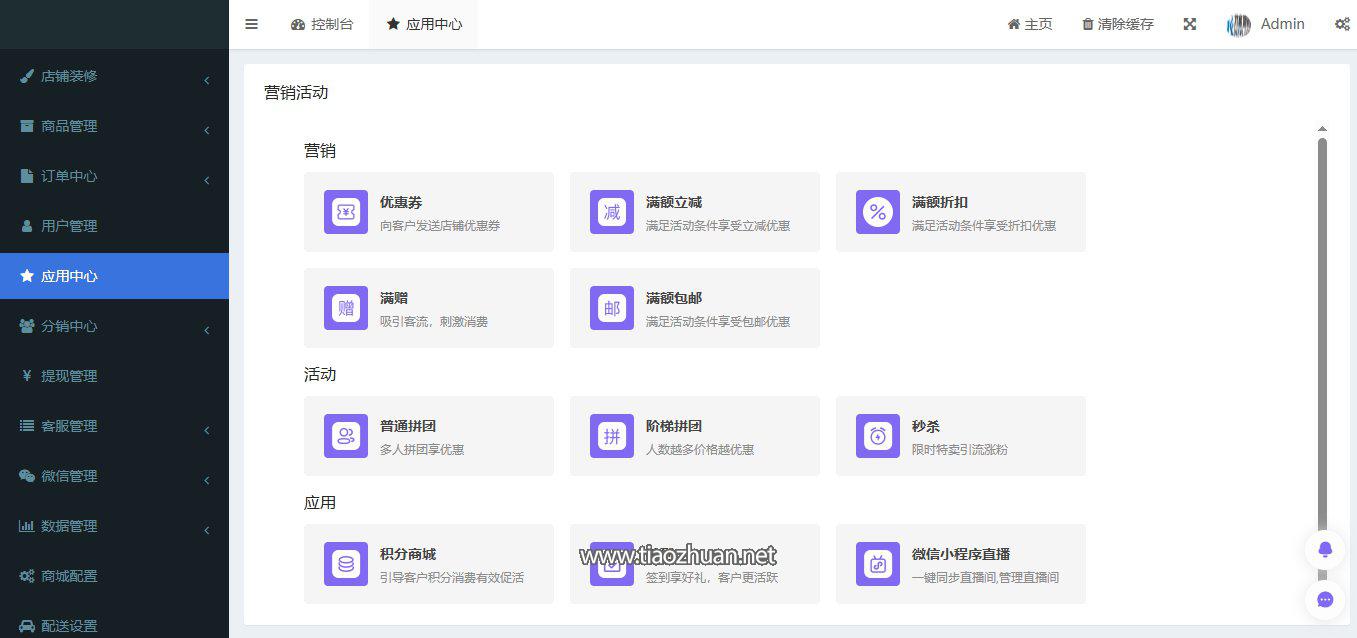
Task: Click the 微信小程序直播 live TV icon
Action: (x=878, y=564)
